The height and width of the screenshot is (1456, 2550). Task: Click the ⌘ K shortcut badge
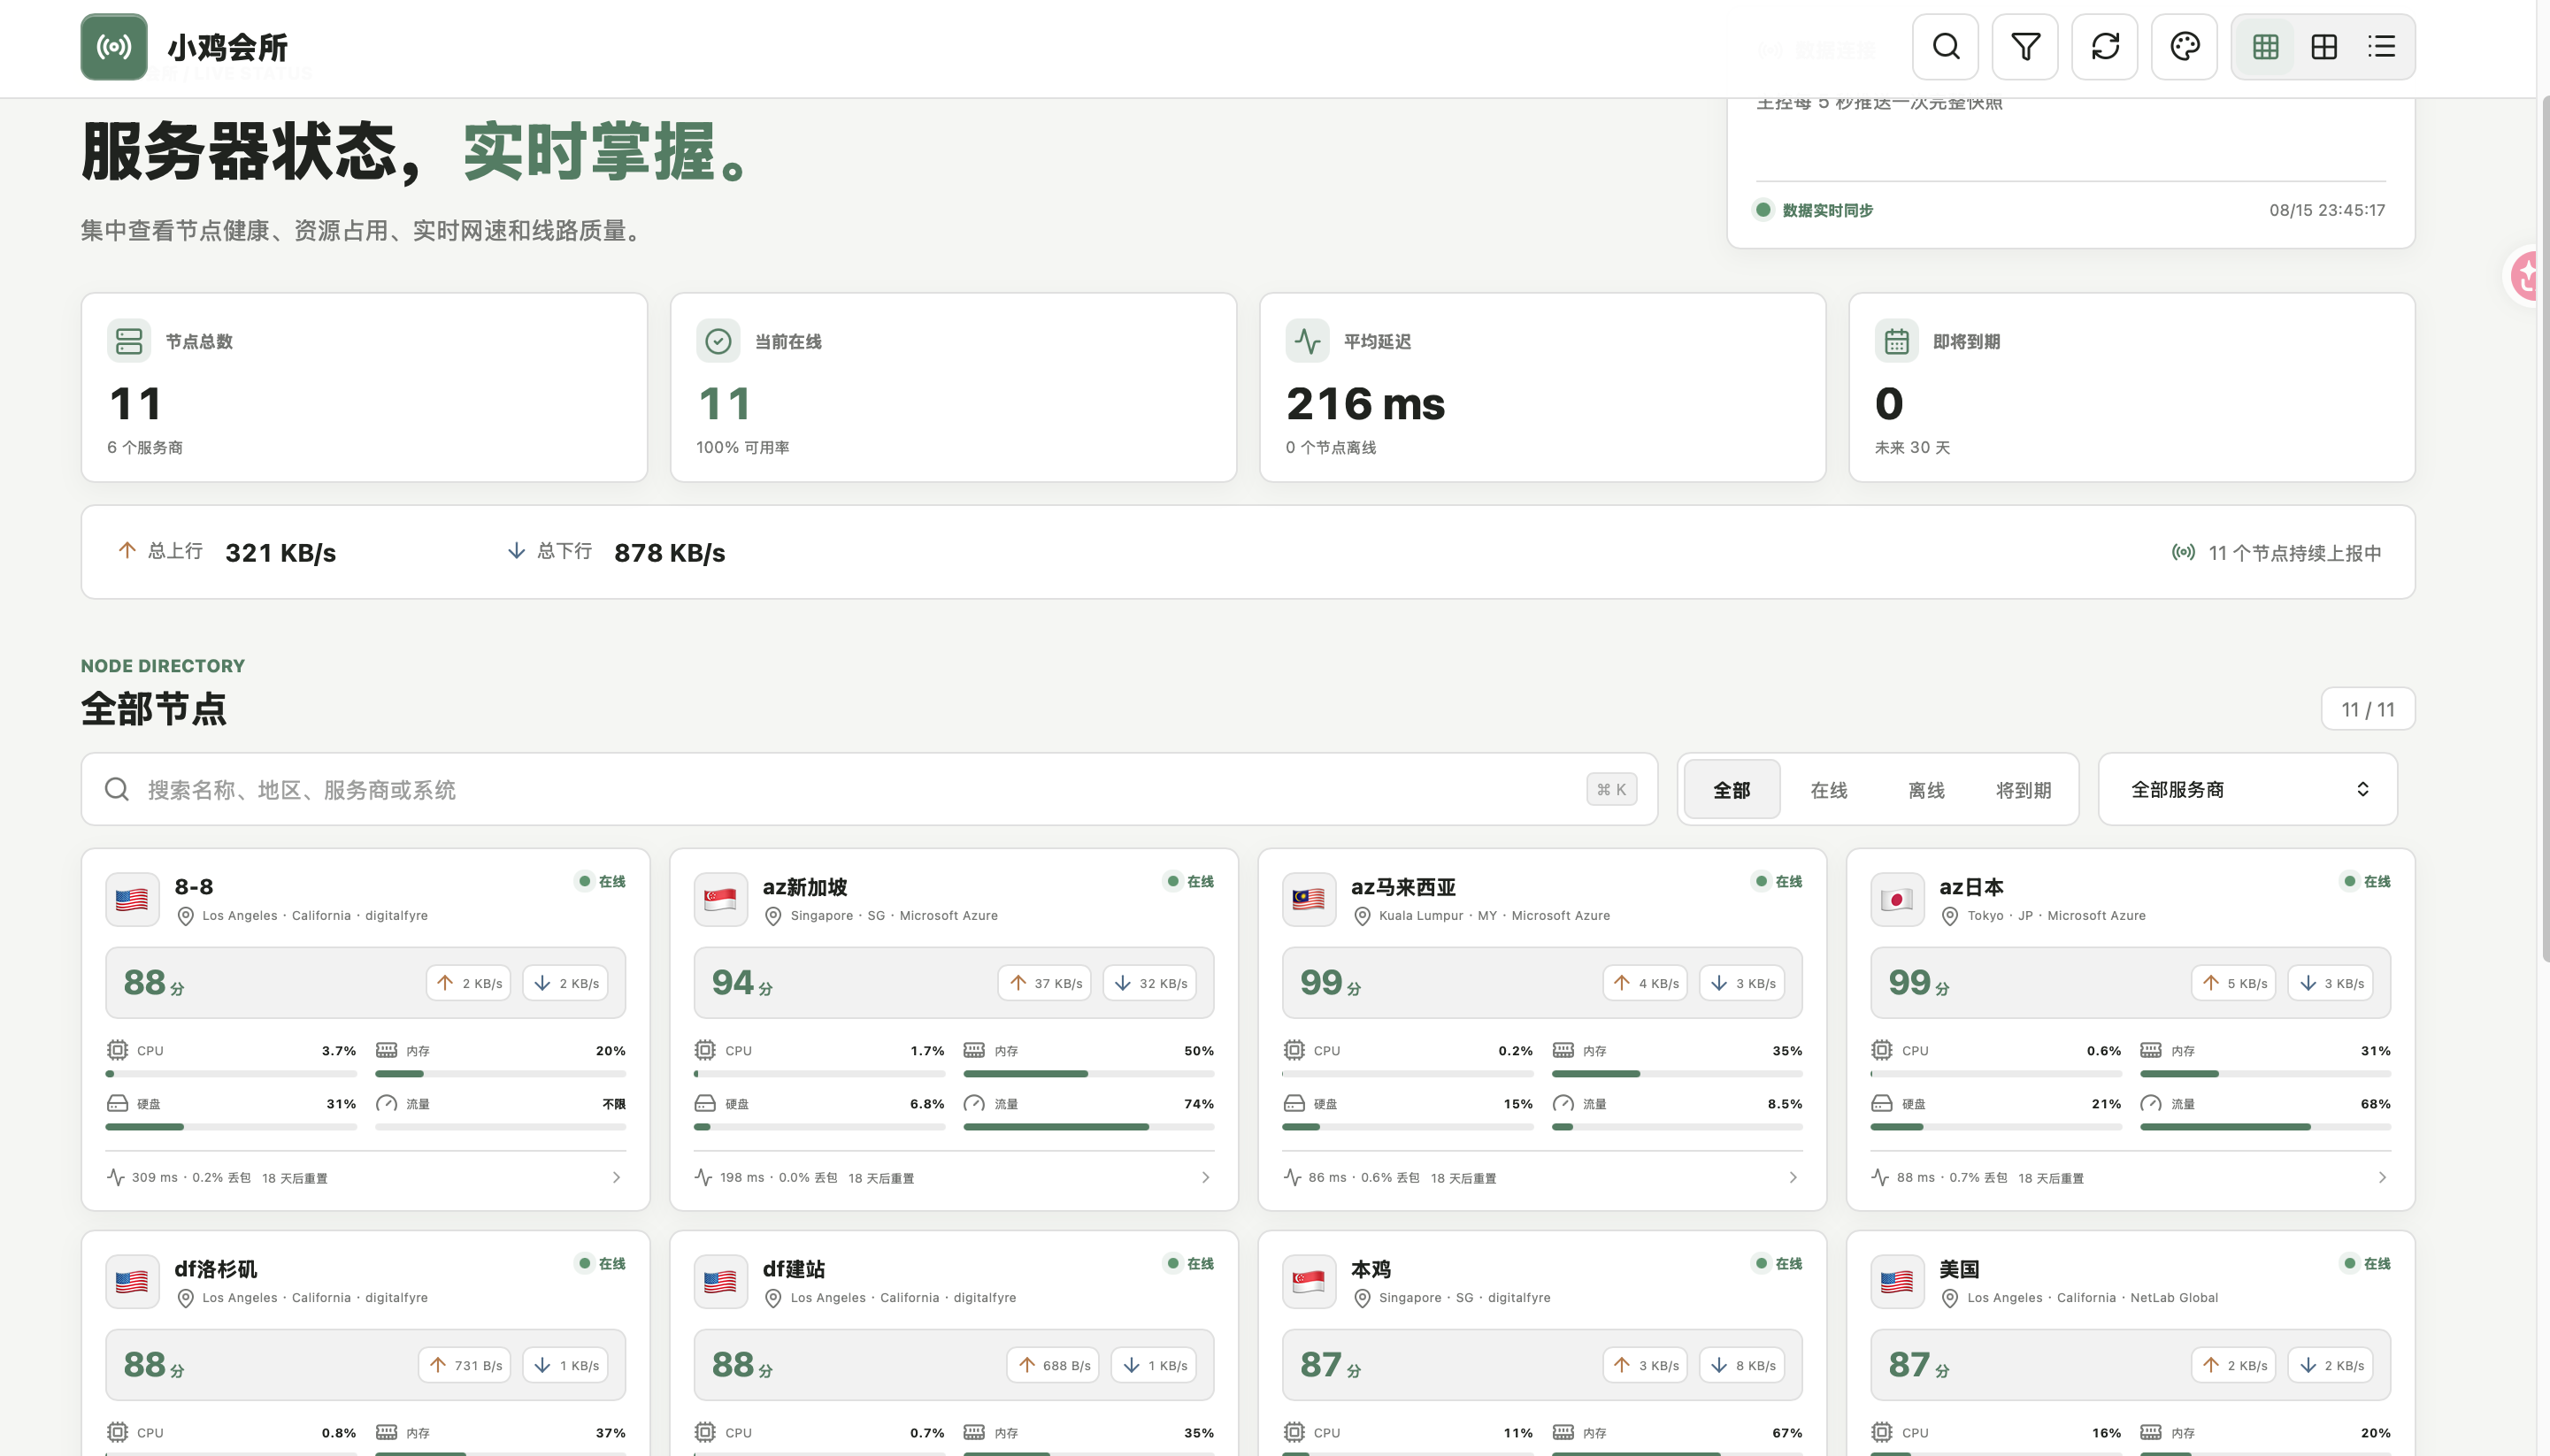[x=1611, y=789]
